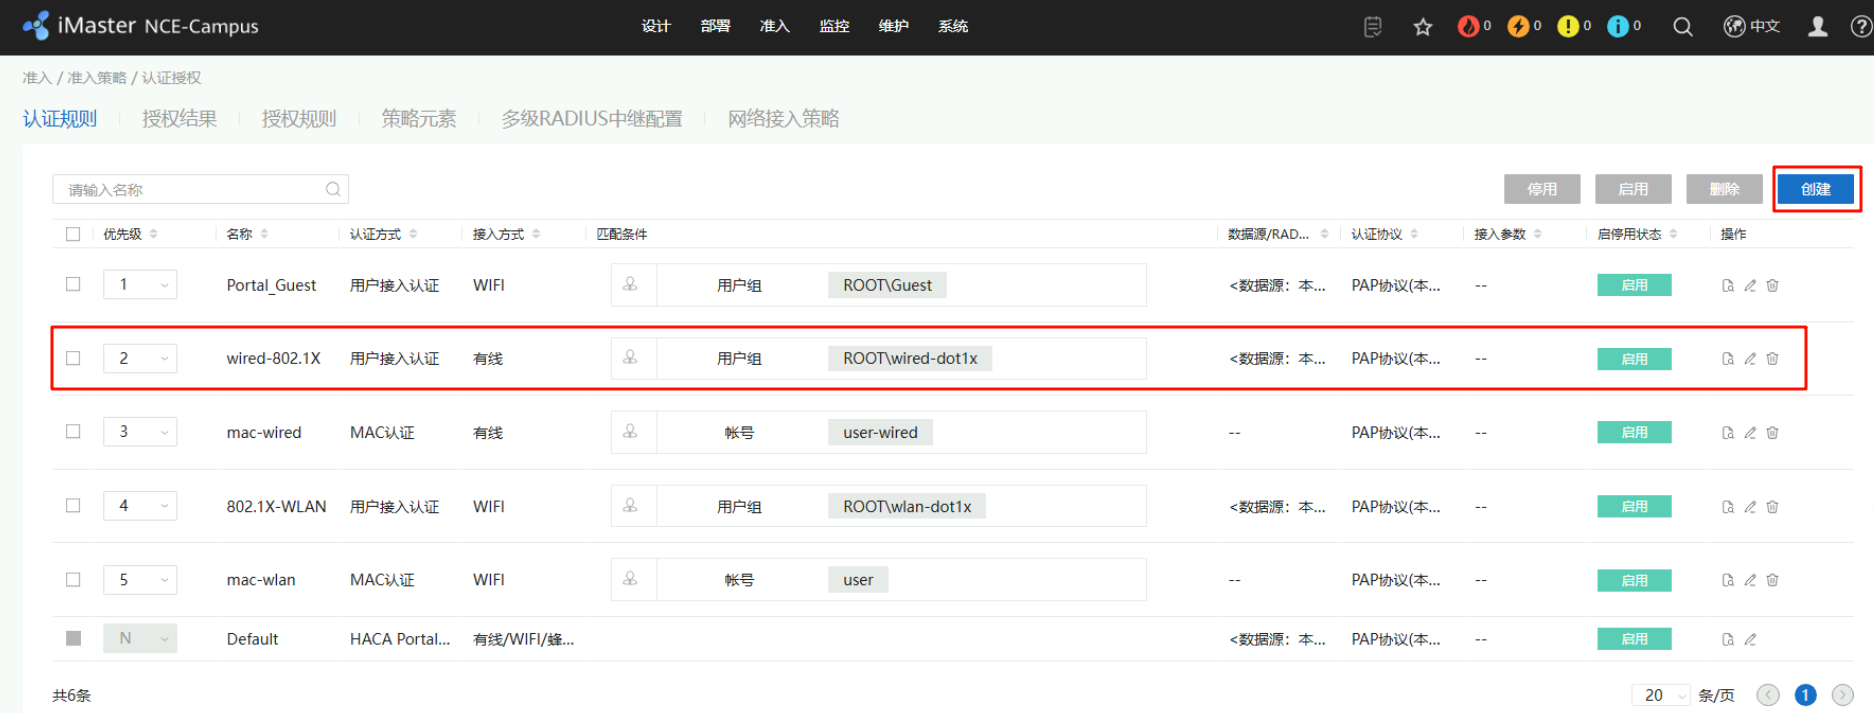Viewport: 1874px width, 713px height.
Task: Delete the Portal_Guest rule via trash icon
Action: tap(1772, 286)
